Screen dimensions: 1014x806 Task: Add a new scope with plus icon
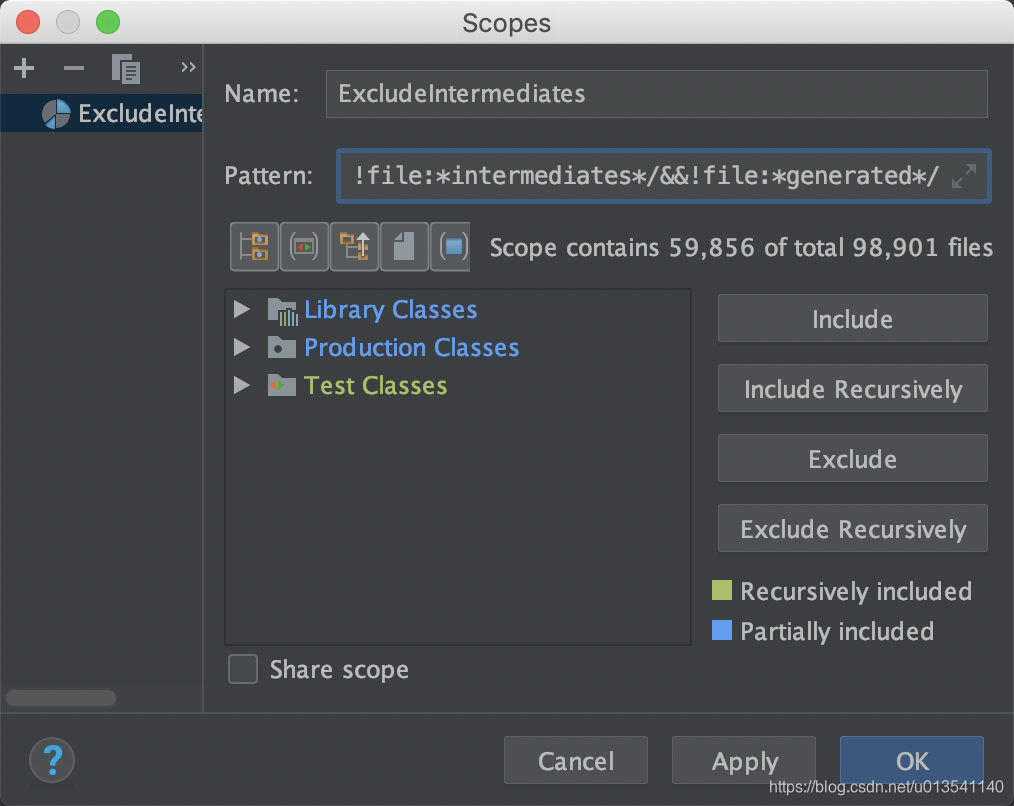[24, 69]
